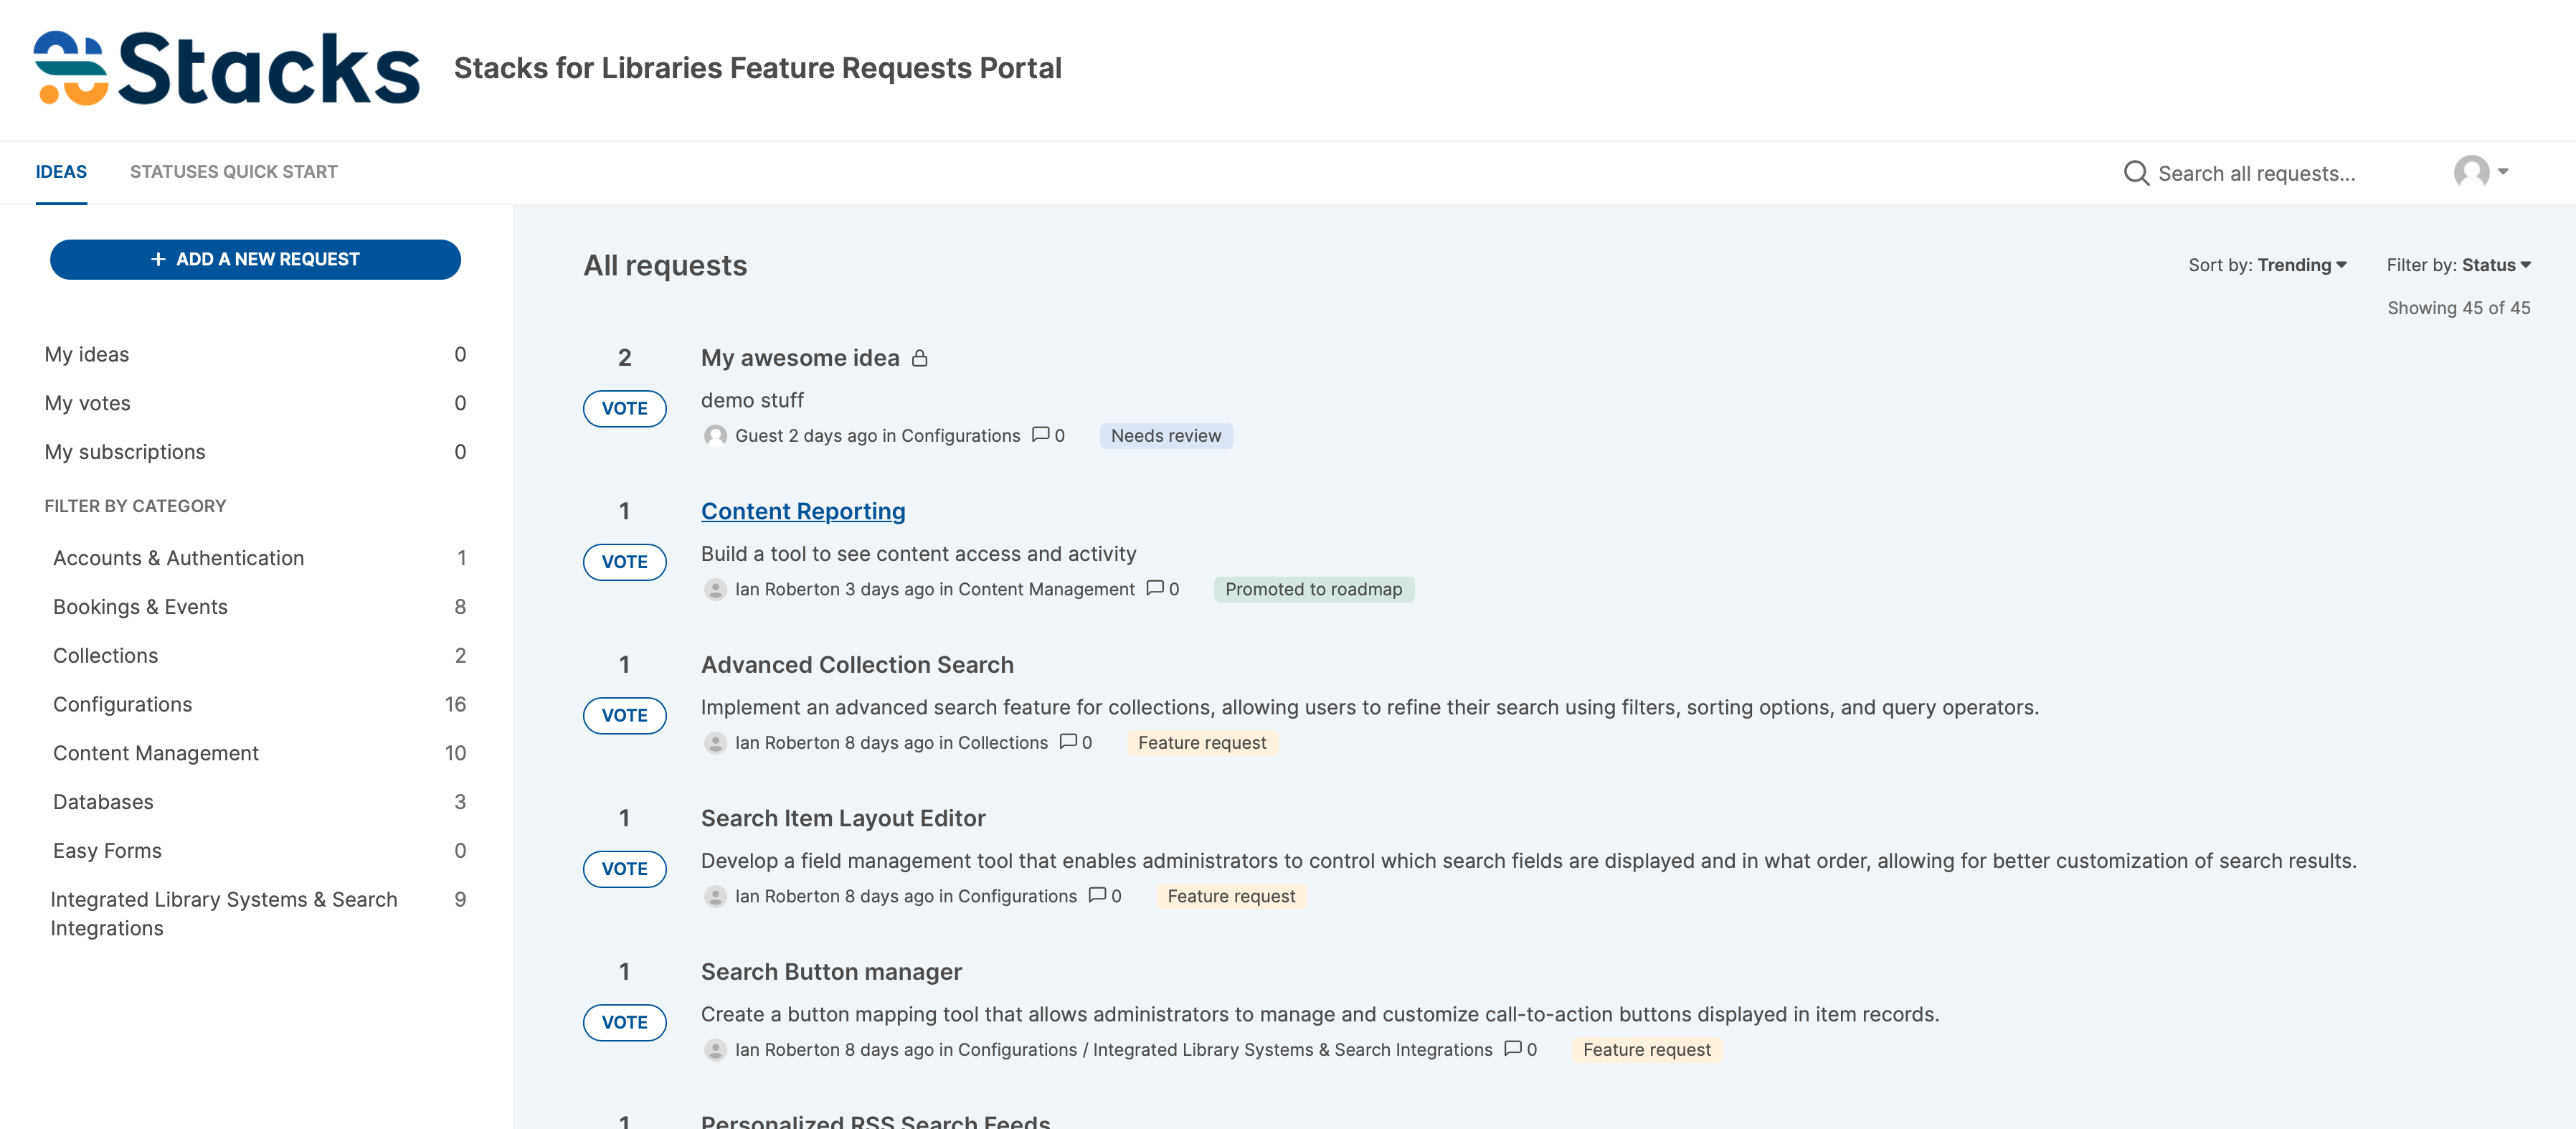The image size is (2576, 1129).
Task: Click comment icon on Search Button manager
Action: 1512,1049
